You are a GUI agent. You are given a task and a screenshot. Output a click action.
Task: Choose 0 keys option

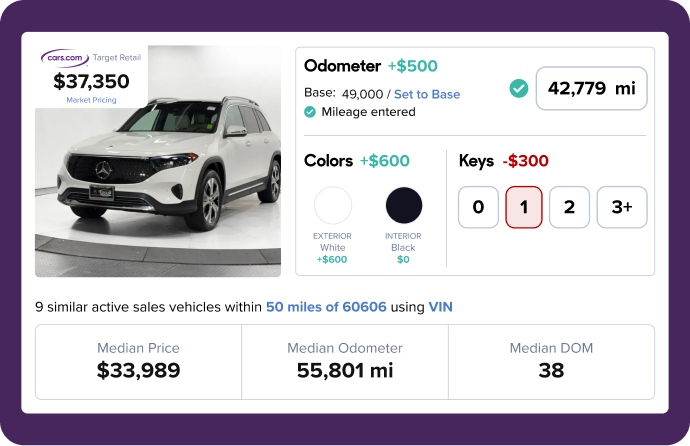[478, 207]
